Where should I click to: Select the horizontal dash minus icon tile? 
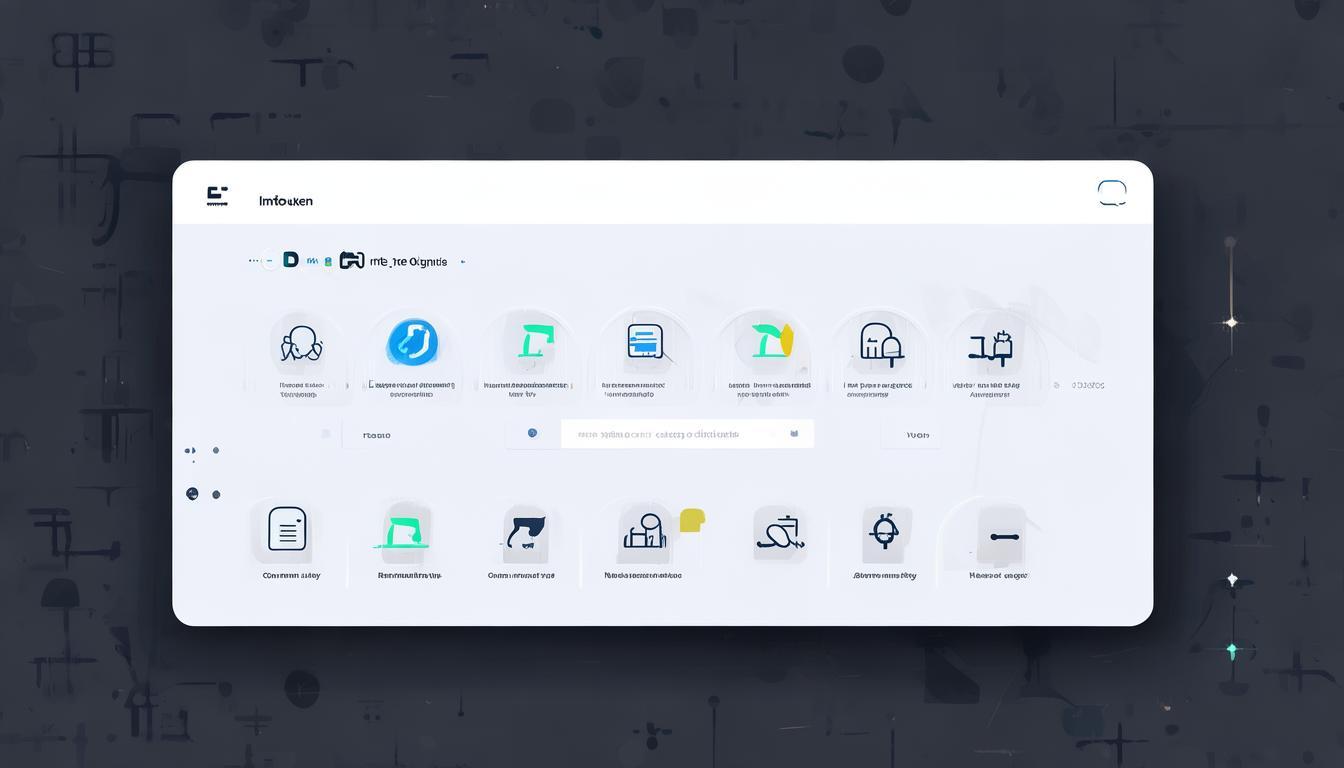point(1004,537)
